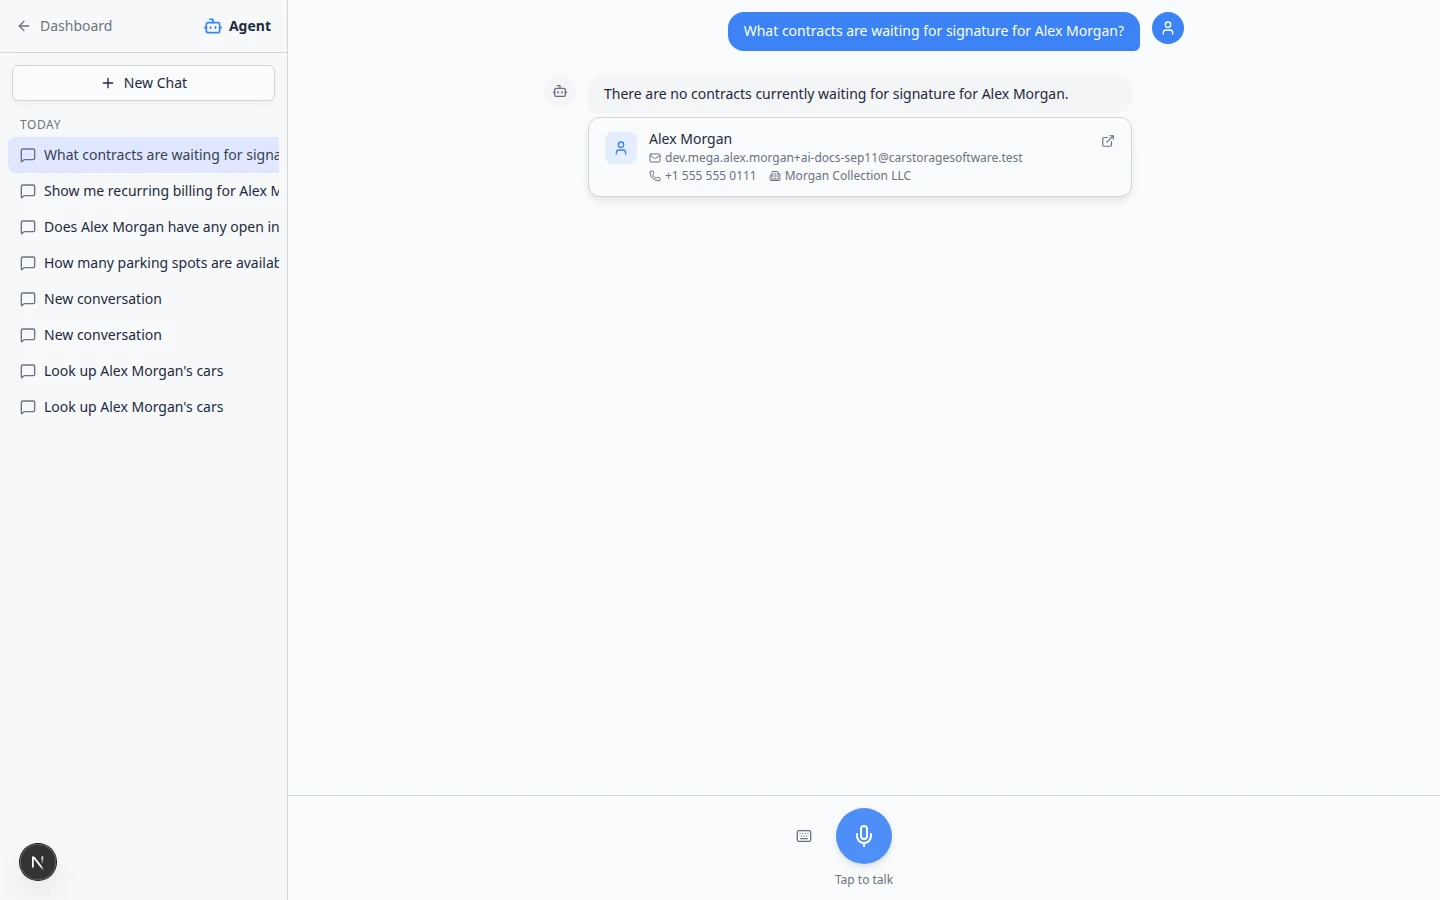This screenshot has height=900, width=1440.
Task: Open Alex Morgan's record external link icon
Action: [x=1108, y=141]
